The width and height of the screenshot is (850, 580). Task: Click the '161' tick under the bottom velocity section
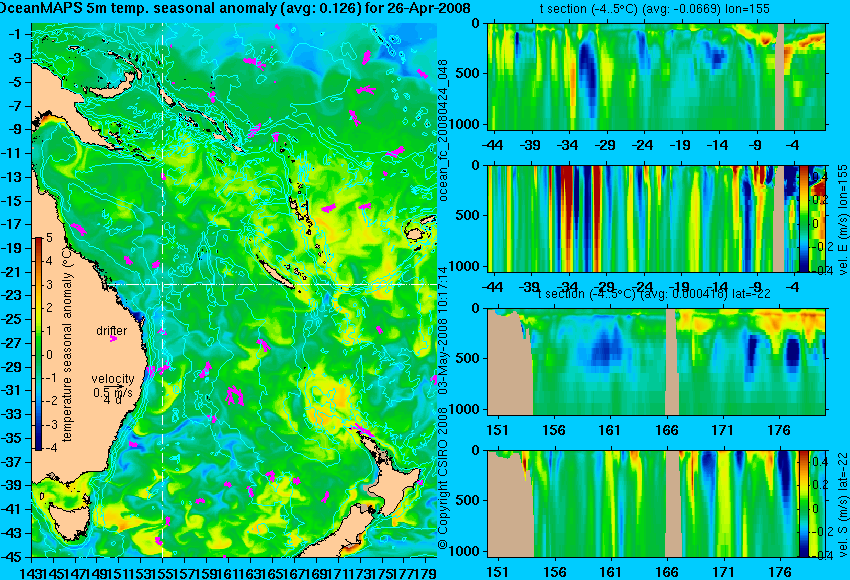tap(610, 572)
